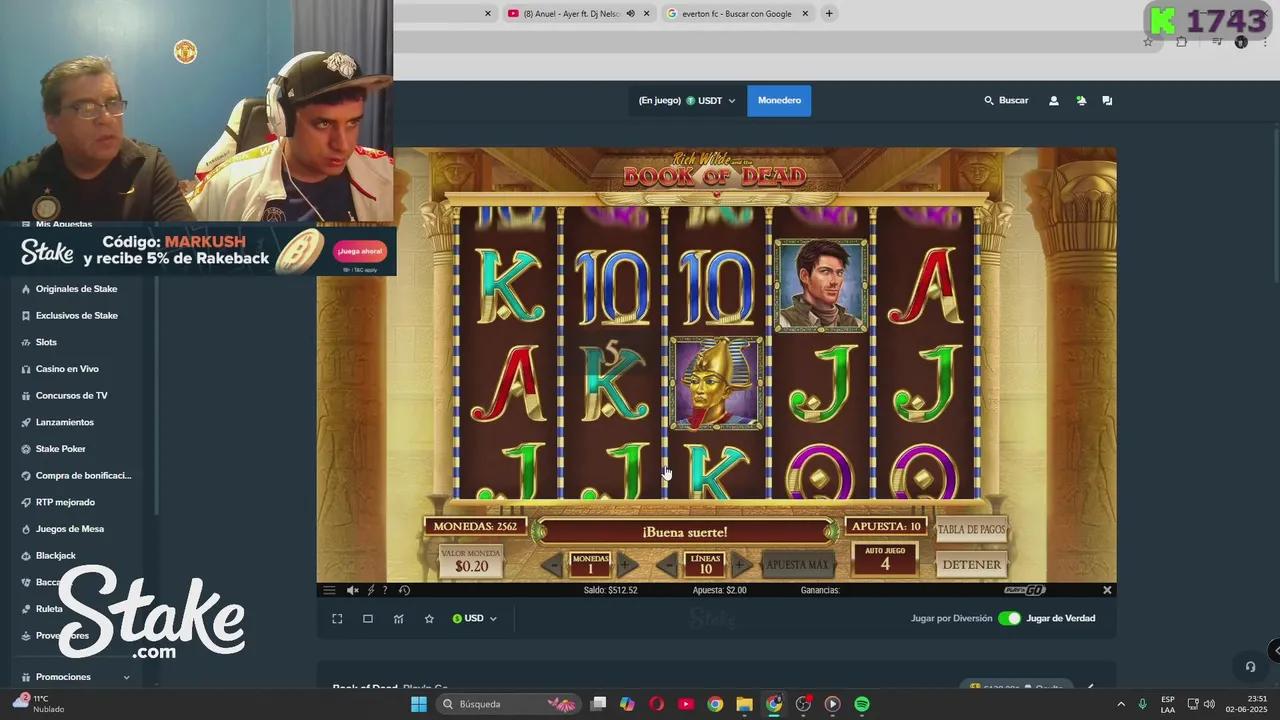Screen dimensions: 1280x720
Task: Click the Monedero button
Action: click(779, 101)
